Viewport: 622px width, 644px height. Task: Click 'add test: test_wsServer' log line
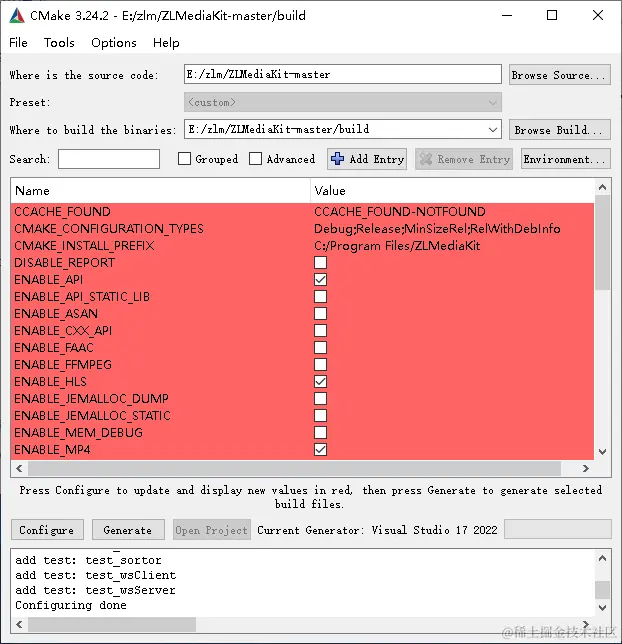[95, 590]
